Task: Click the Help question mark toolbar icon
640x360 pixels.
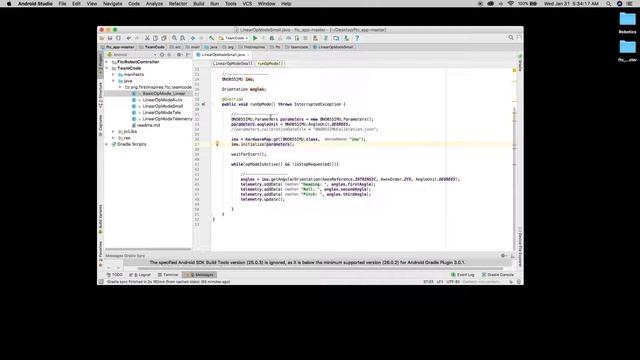Action: point(357,38)
